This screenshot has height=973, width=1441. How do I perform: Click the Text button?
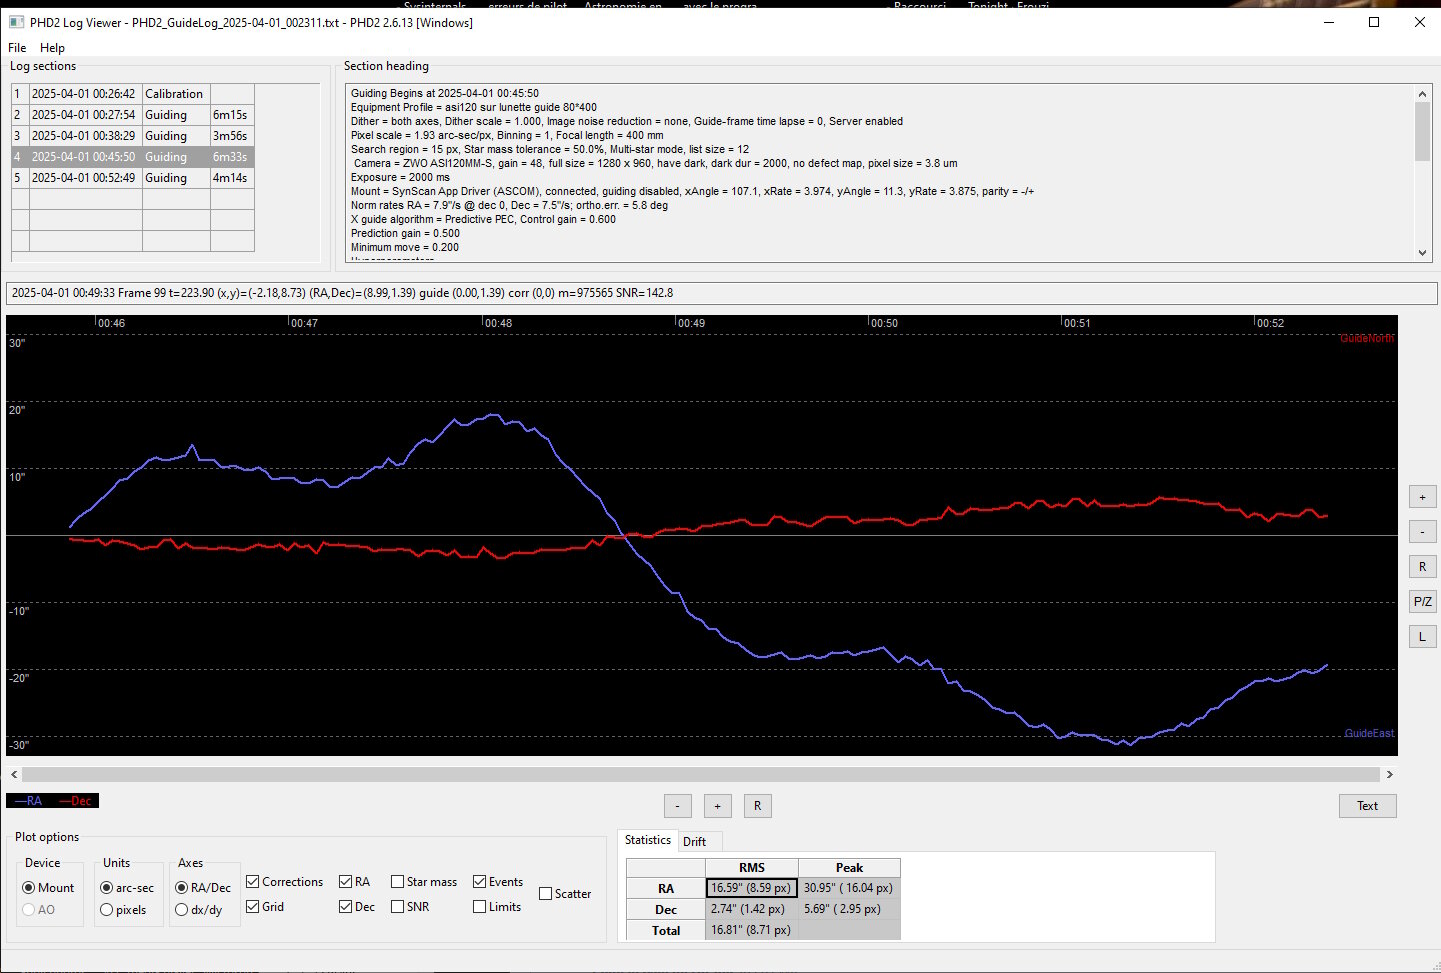(x=1367, y=806)
